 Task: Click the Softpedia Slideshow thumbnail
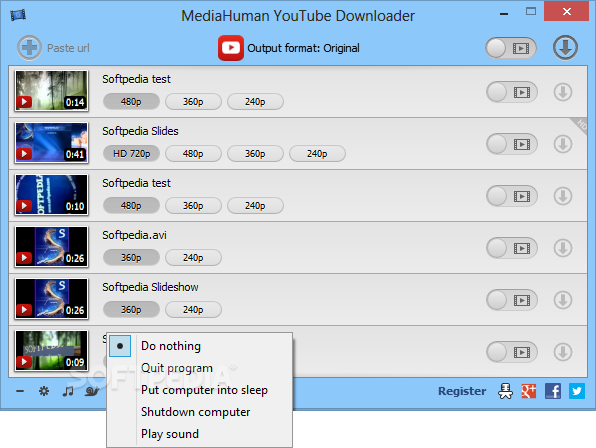51,299
